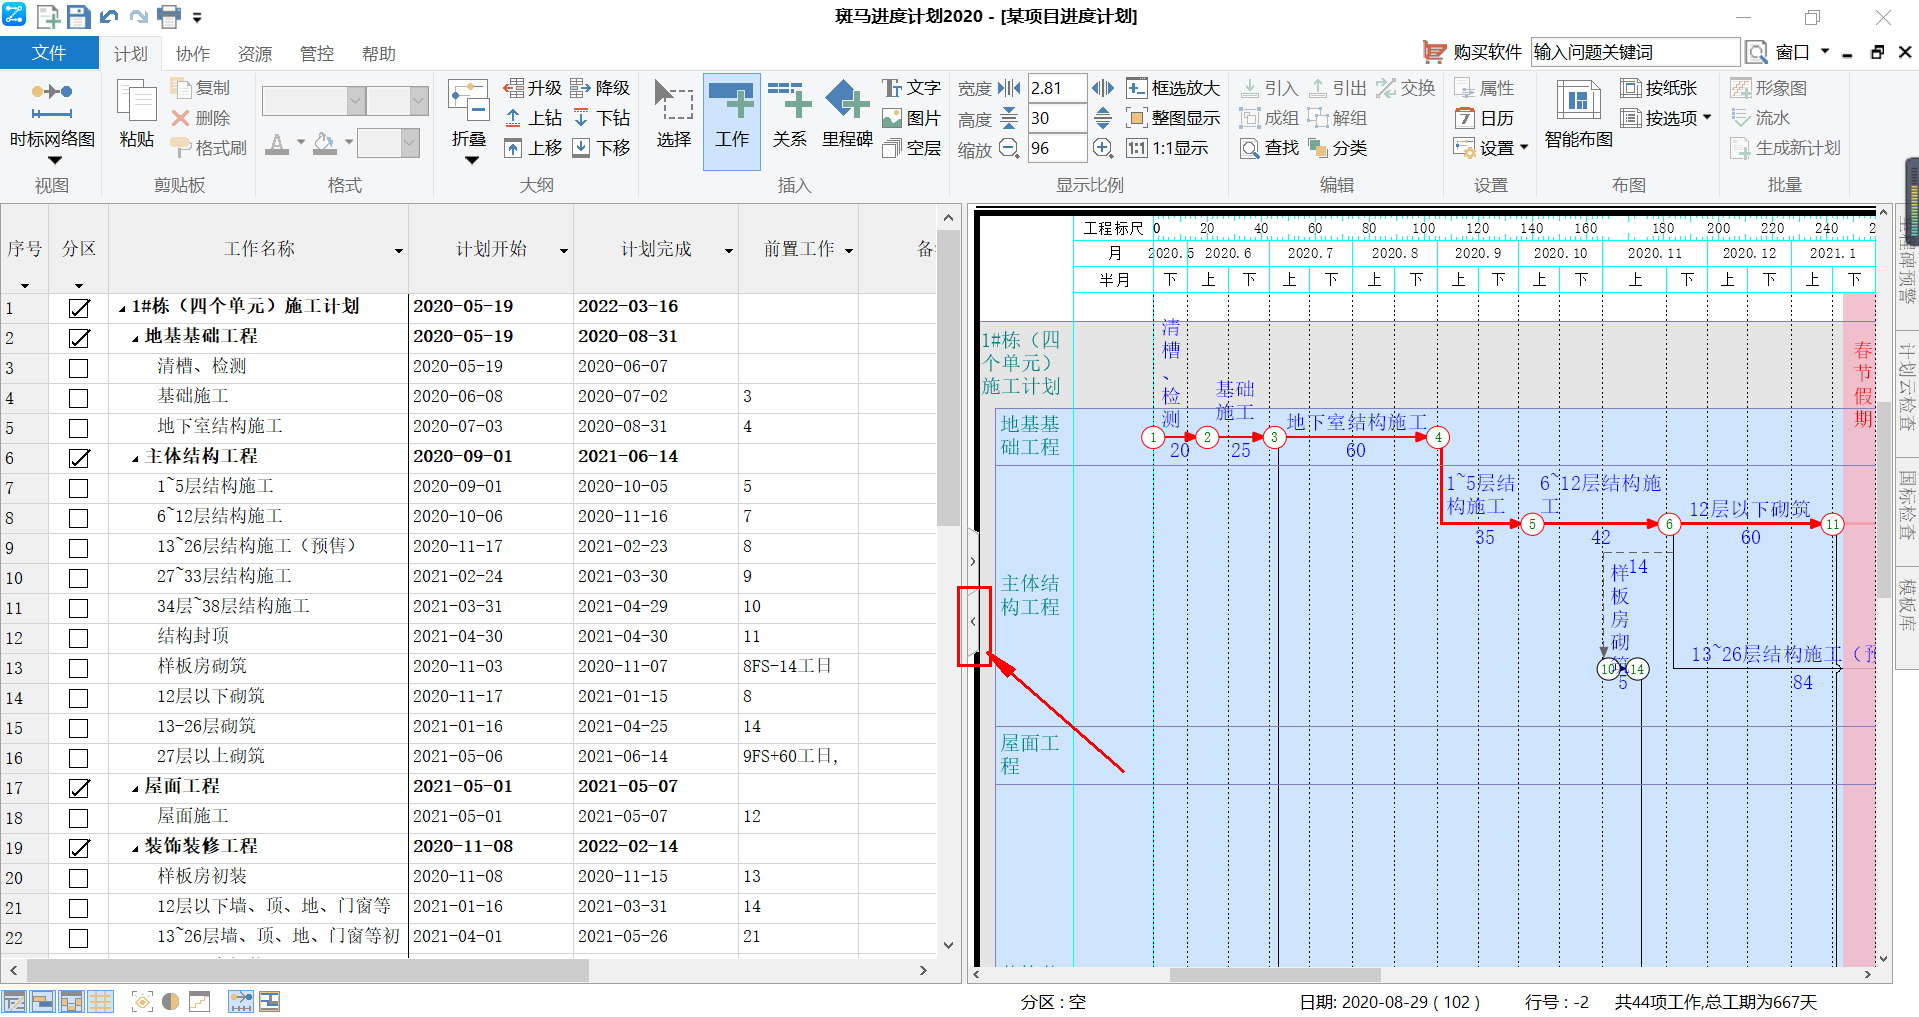Toggle checkbox for 屋面工程 row

tap(79, 788)
